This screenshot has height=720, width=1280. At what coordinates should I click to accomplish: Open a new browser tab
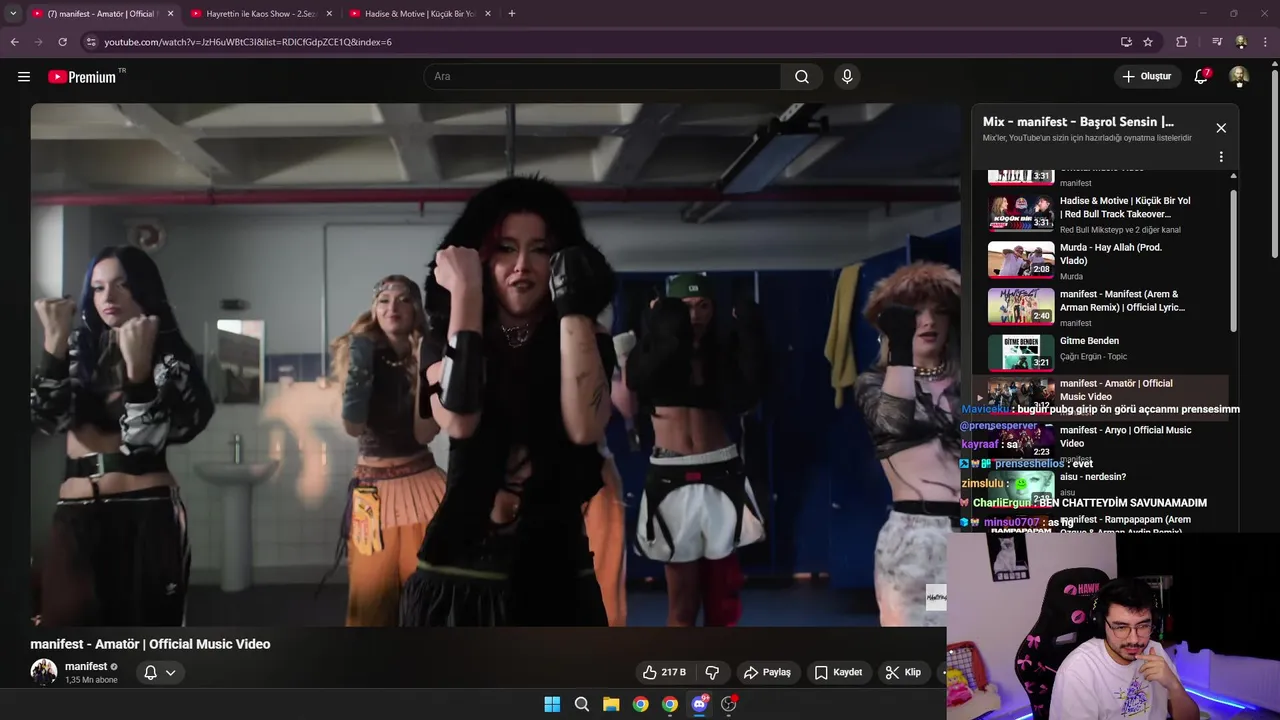click(512, 14)
